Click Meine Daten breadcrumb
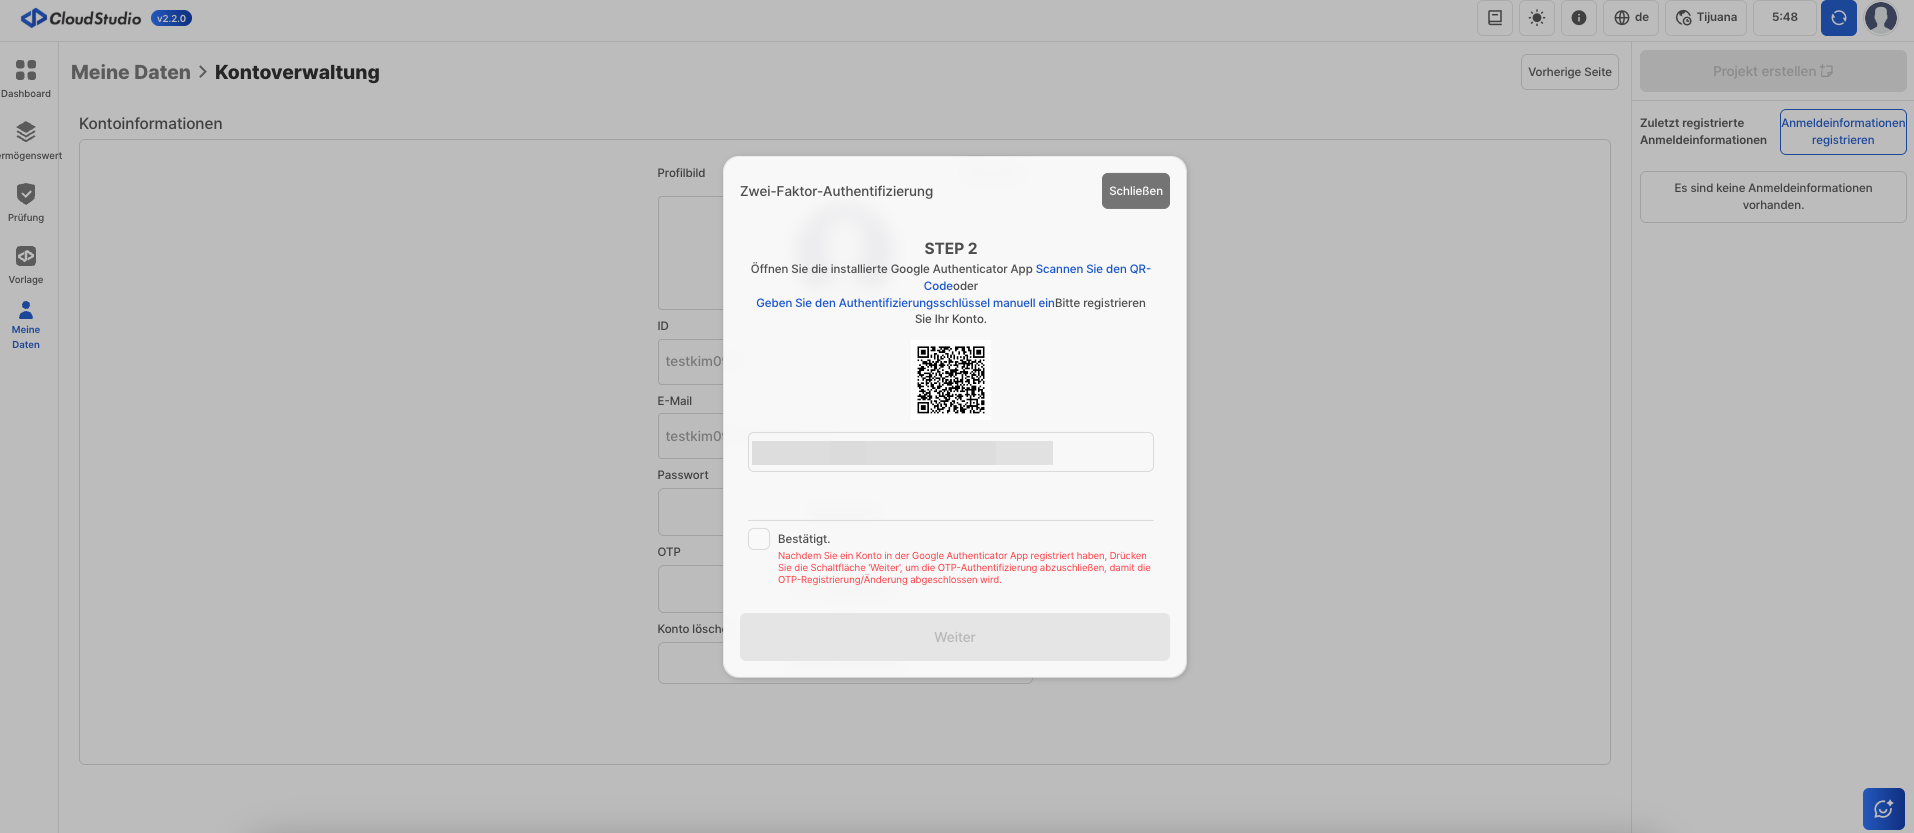Screen dimensions: 1914x833 click(x=130, y=72)
